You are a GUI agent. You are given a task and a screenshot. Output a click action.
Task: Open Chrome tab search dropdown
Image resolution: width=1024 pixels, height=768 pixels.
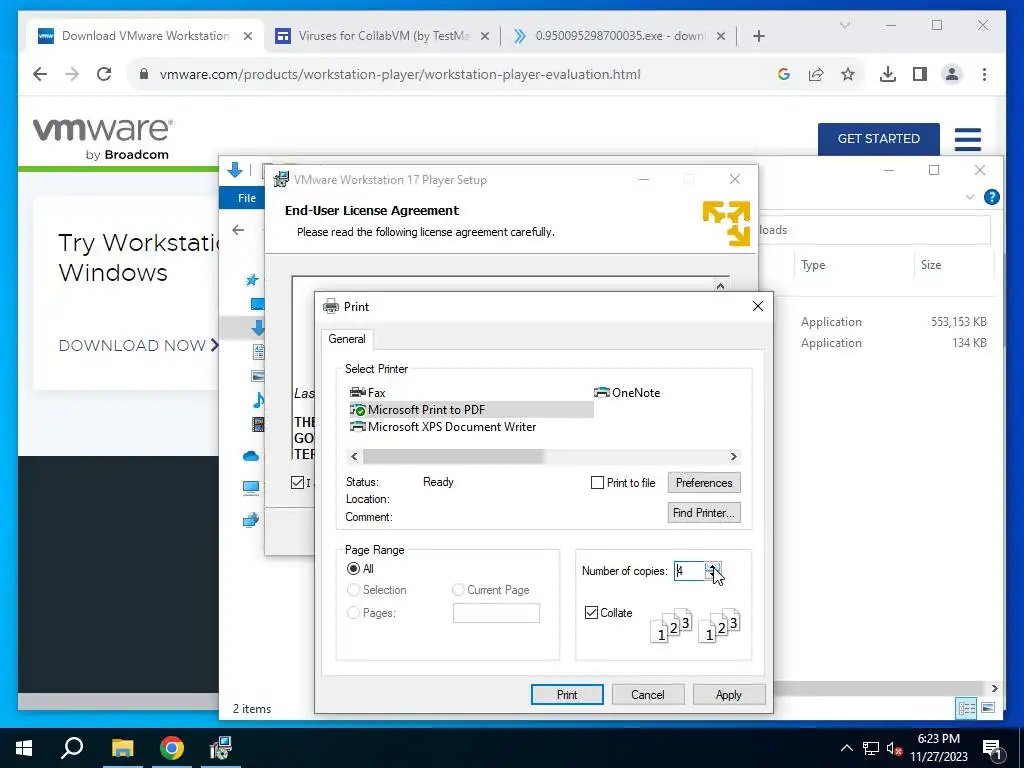click(x=844, y=25)
